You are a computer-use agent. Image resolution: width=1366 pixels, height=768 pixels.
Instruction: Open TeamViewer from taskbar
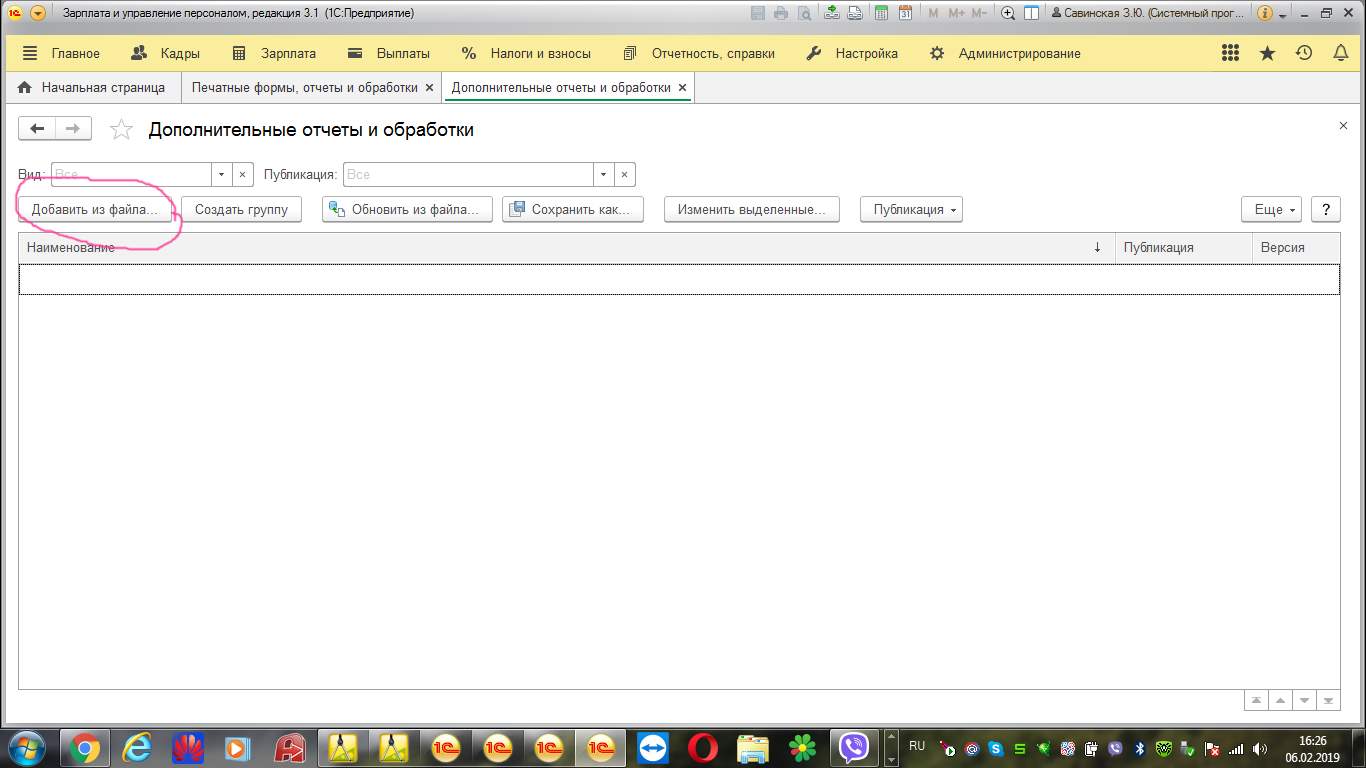[652, 748]
